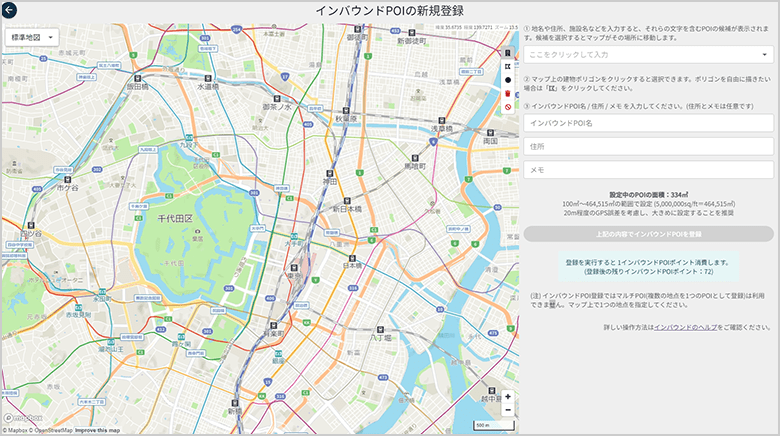Click the red cancel circle icon
The height and width of the screenshot is (436, 780).
coord(508,107)
